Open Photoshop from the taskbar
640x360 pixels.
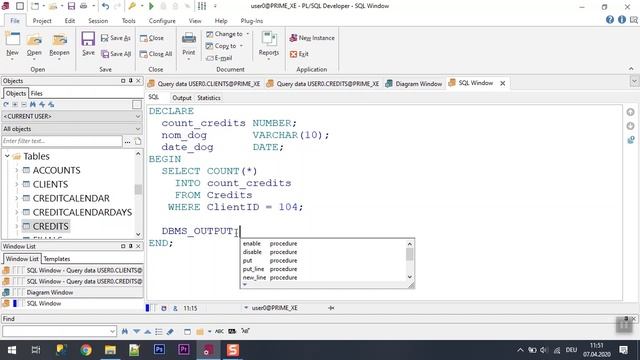point(159,350)
